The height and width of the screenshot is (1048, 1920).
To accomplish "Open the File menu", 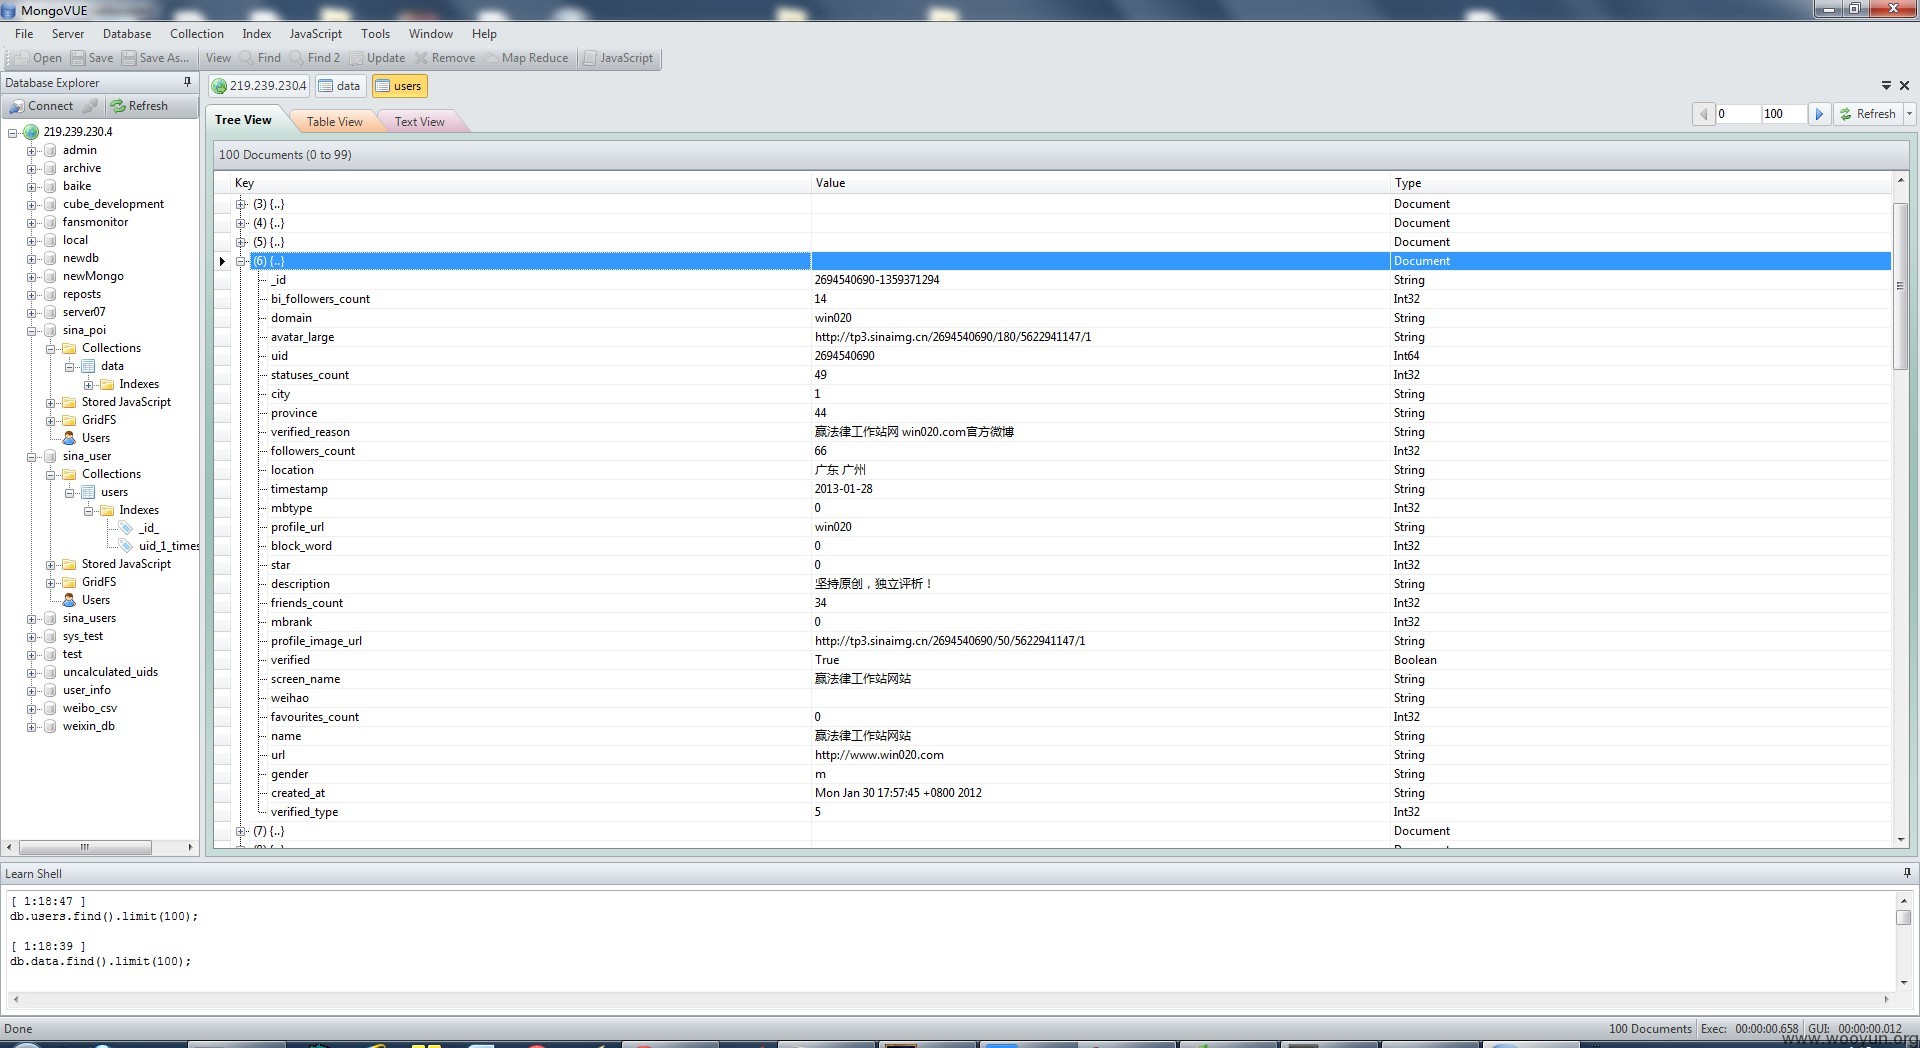I will [x=24, y=34].
